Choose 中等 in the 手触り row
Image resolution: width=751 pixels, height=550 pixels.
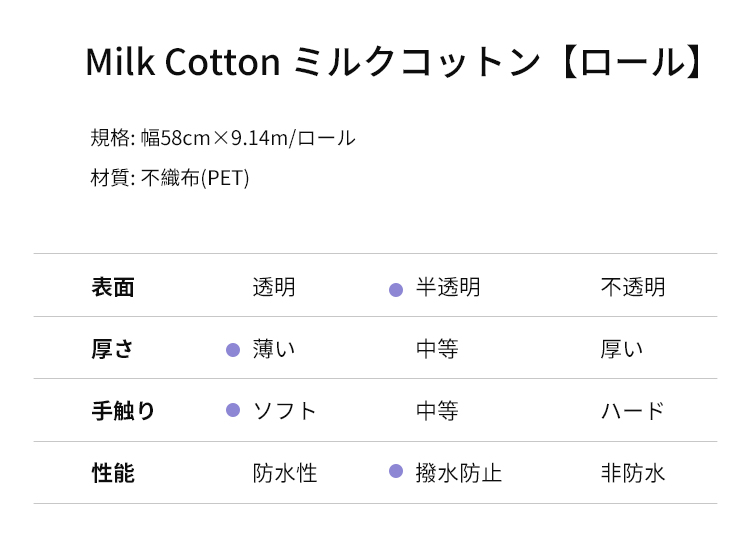[437, 411]
